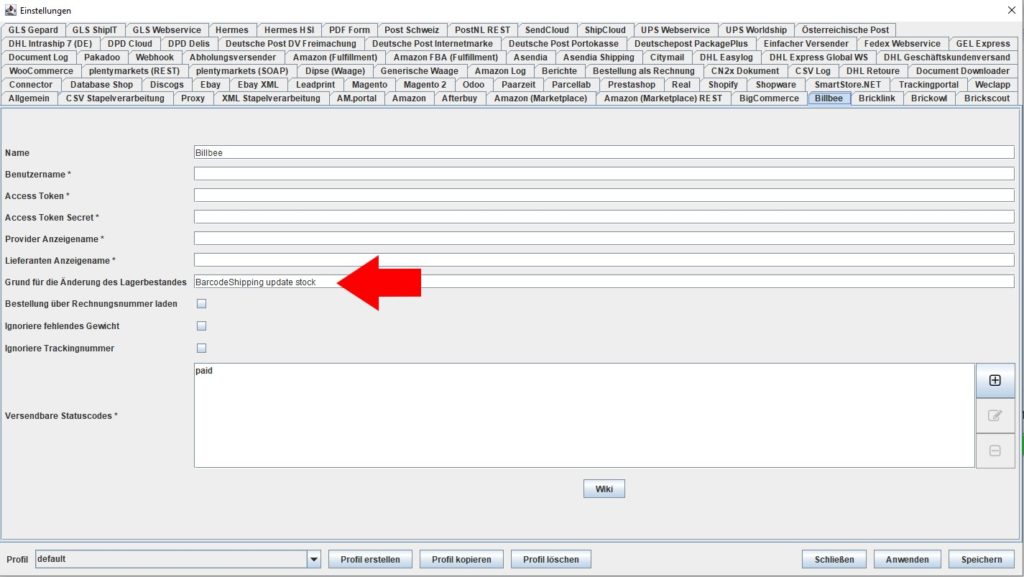The image size is (1024, 577).
Task: Apply settings with Anwenden
Action: tap(907, 559)
